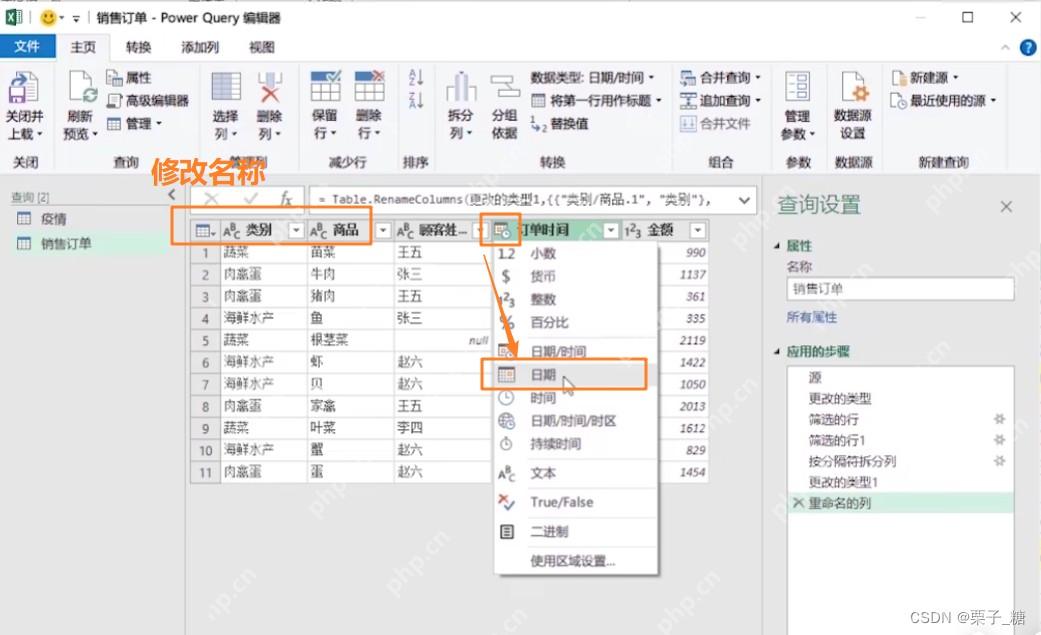Image resolution: width=1041 pixels, height=635 pixels.
Task: Click the Manage (管理) query button
Action: coord(135,124)
